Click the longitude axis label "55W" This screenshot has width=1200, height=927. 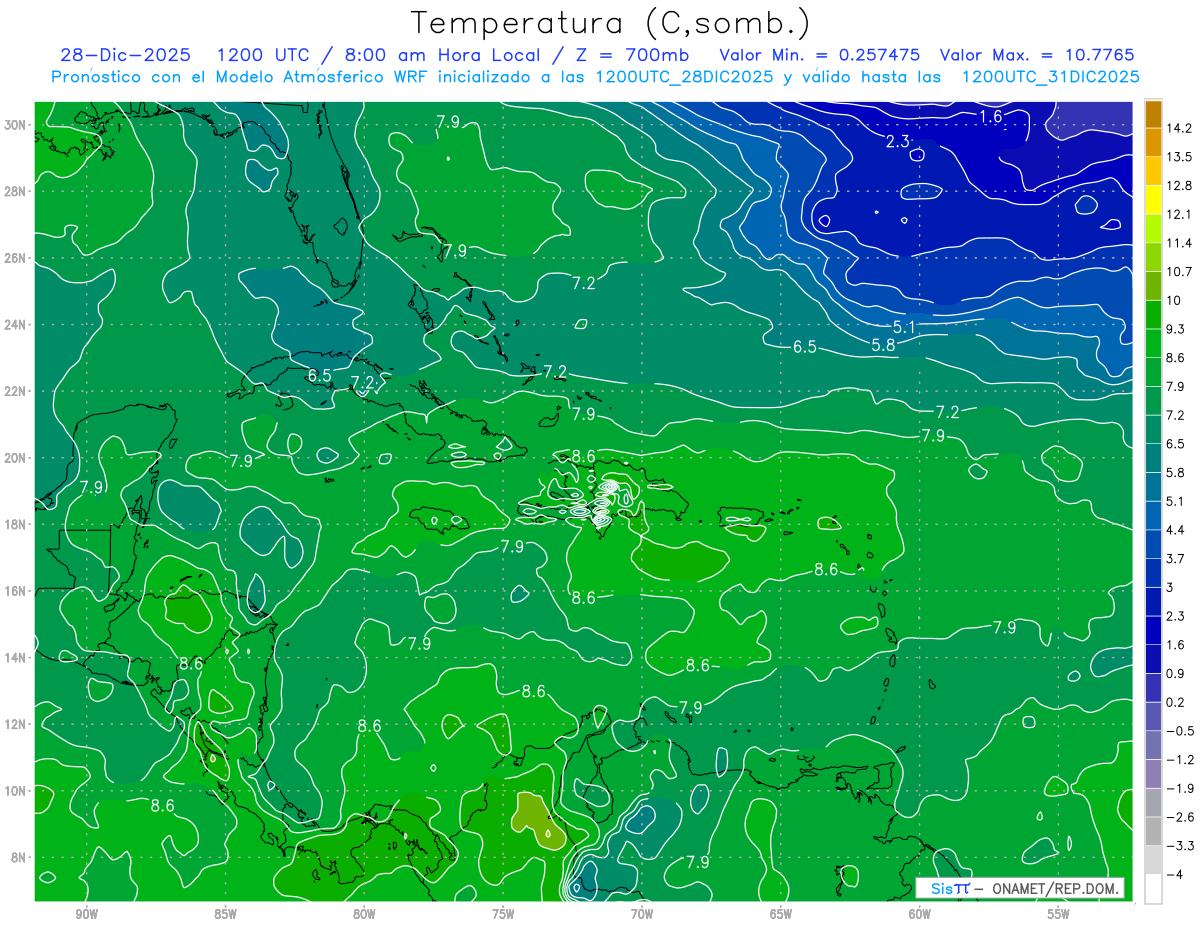point(1059,914)
